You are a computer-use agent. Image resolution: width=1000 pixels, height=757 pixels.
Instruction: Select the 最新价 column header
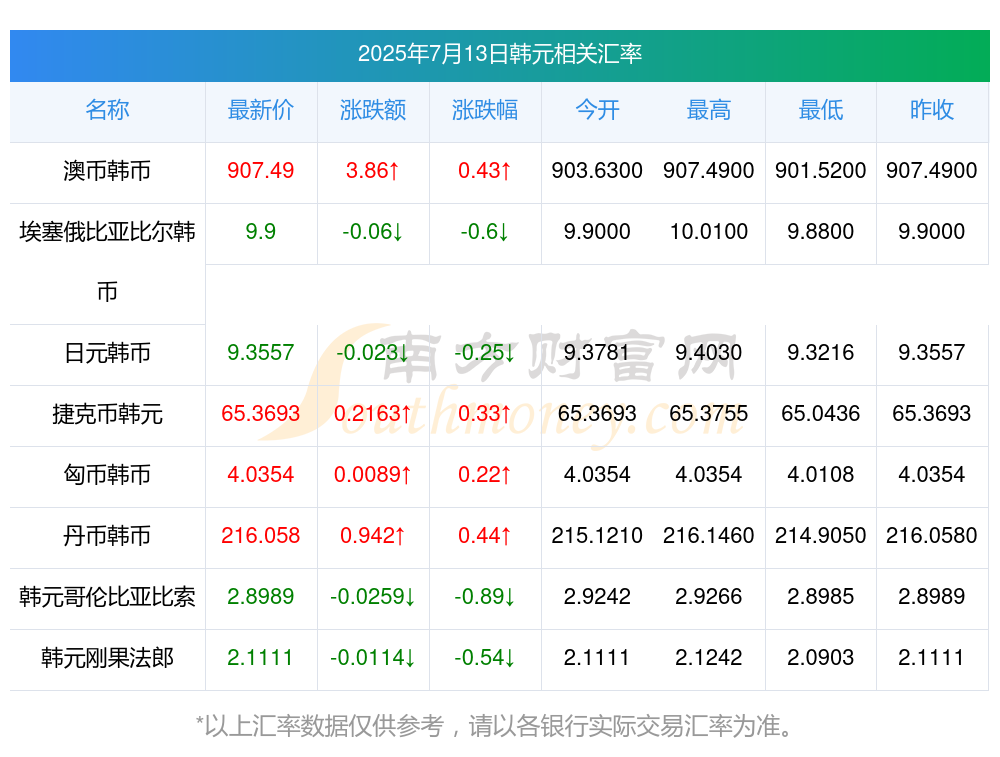[261, 110]
